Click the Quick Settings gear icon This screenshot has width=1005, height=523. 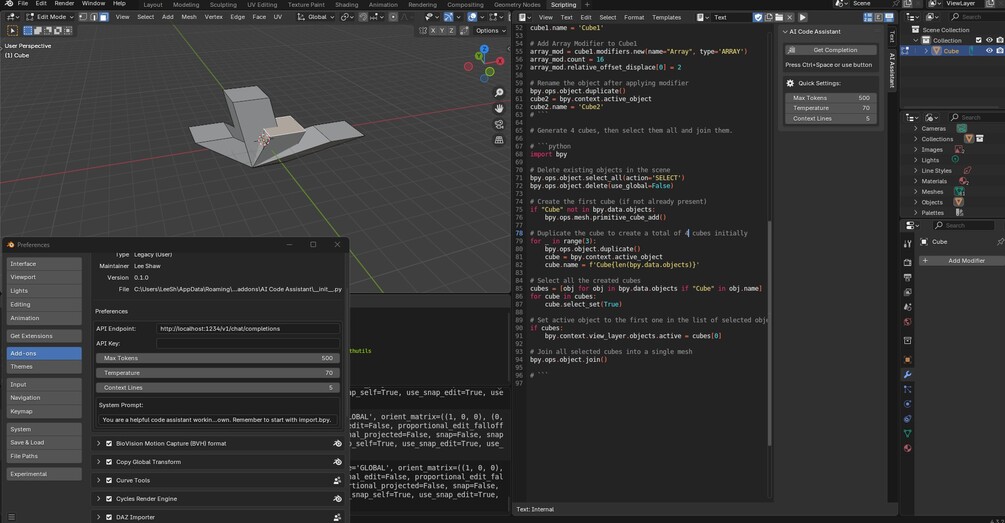pyautogui.click(x=790, y=83)
